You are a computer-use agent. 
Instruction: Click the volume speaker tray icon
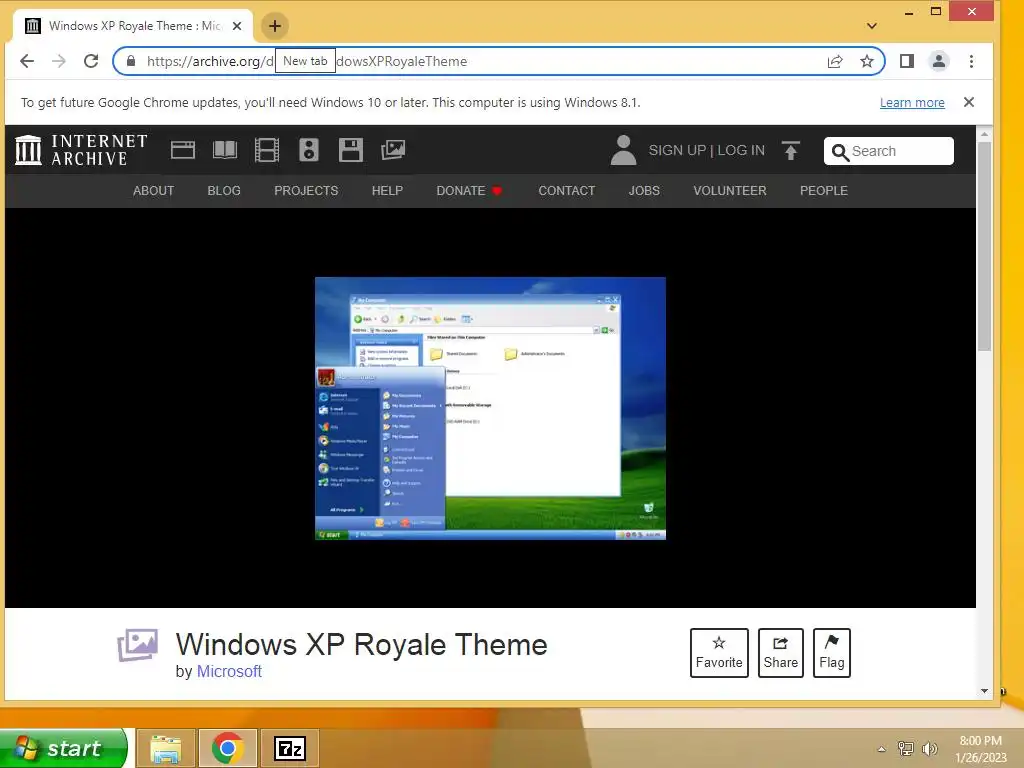click(929, 748)
